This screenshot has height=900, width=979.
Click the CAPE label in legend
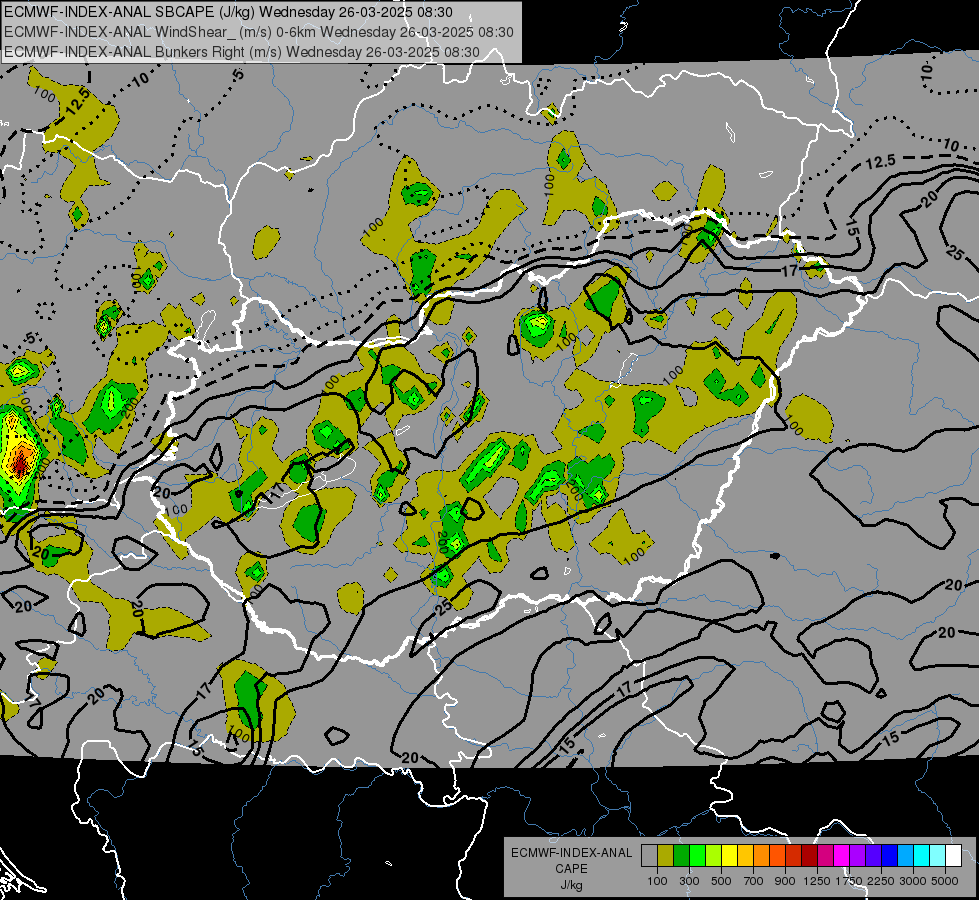tap(571, 869)
